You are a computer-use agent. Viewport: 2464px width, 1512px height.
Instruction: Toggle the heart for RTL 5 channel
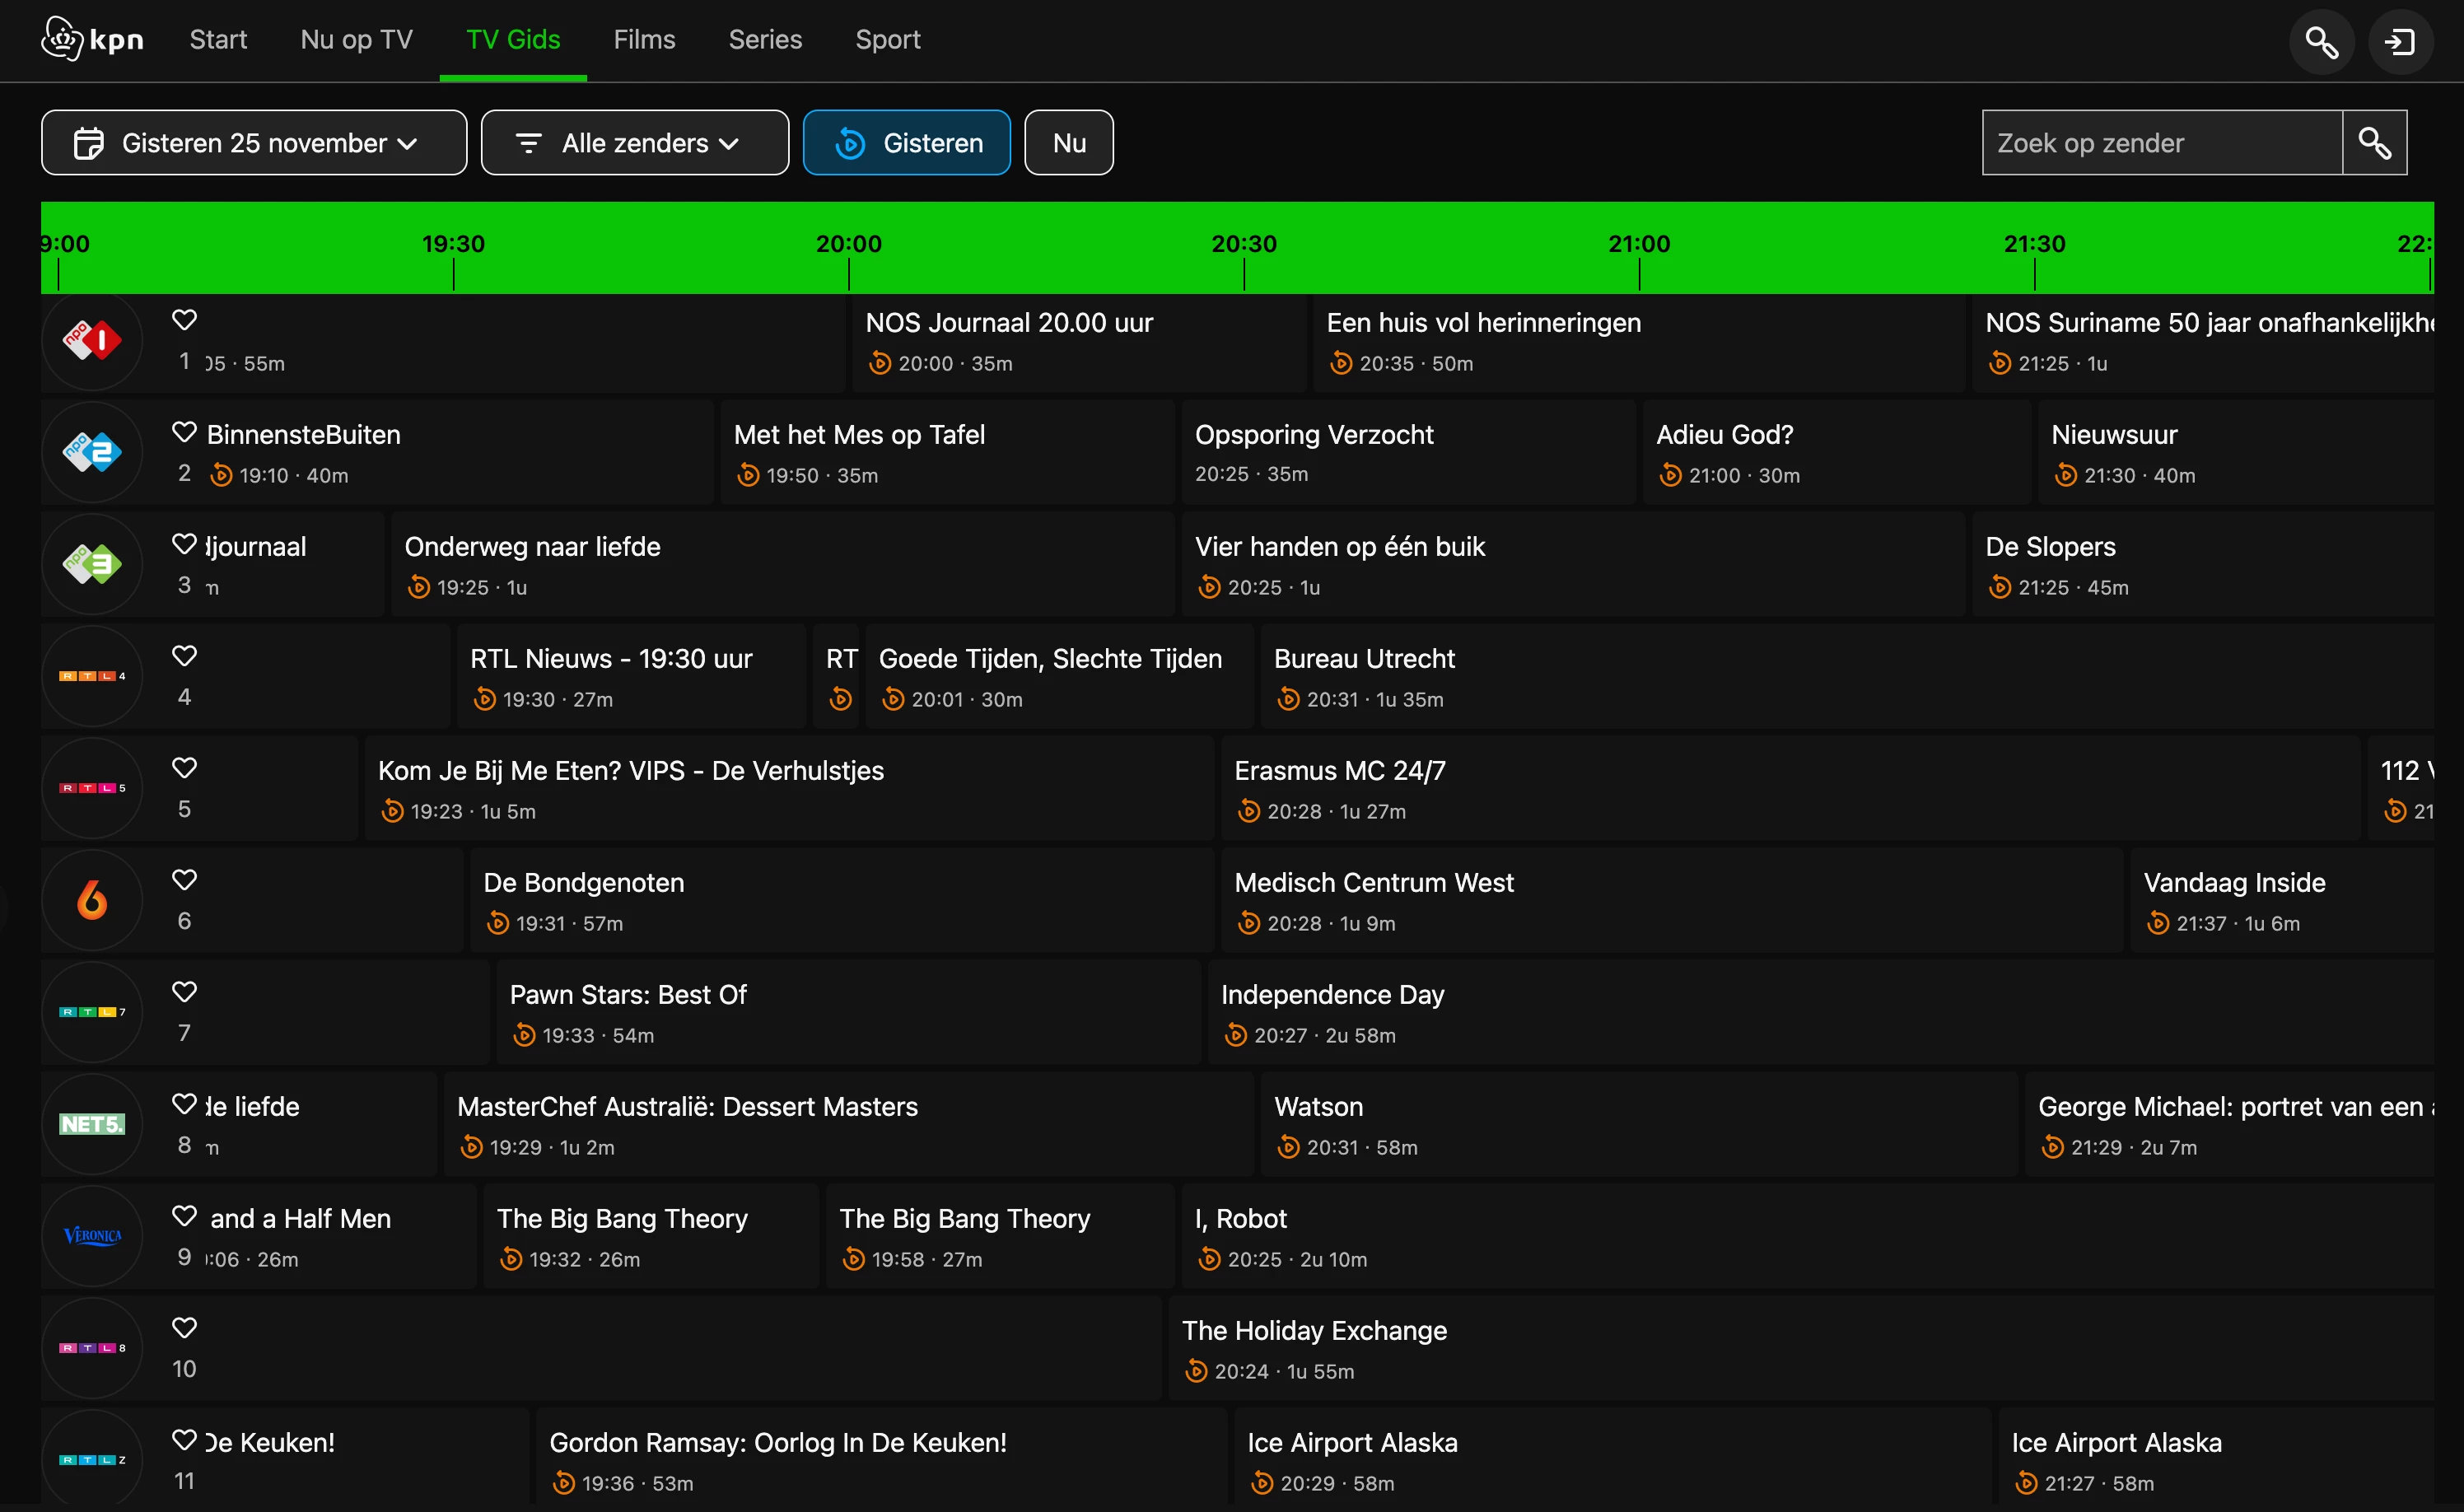coord(184,768)
